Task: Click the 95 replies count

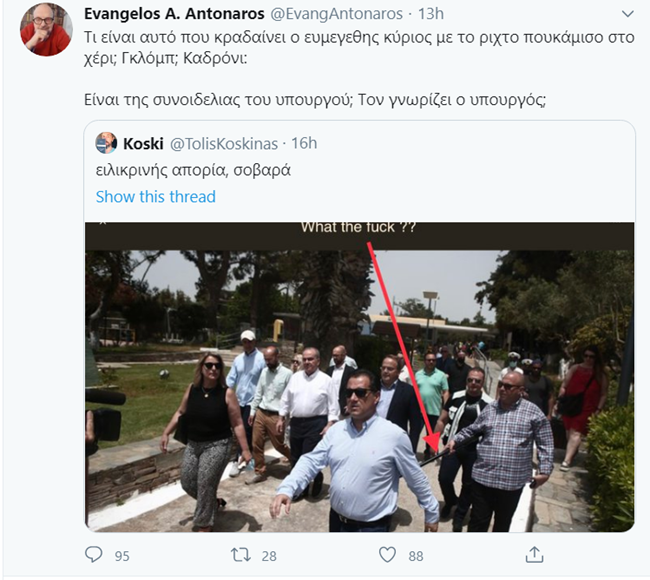Action: [x=122, y=556]
